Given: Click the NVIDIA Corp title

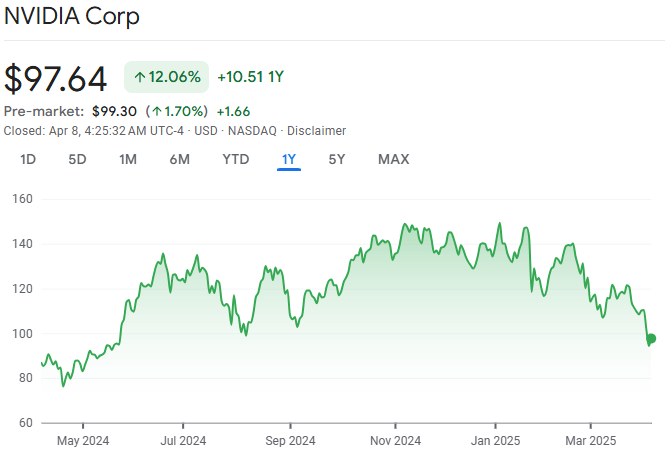Looking at the screenshot, I should (71, 17).
